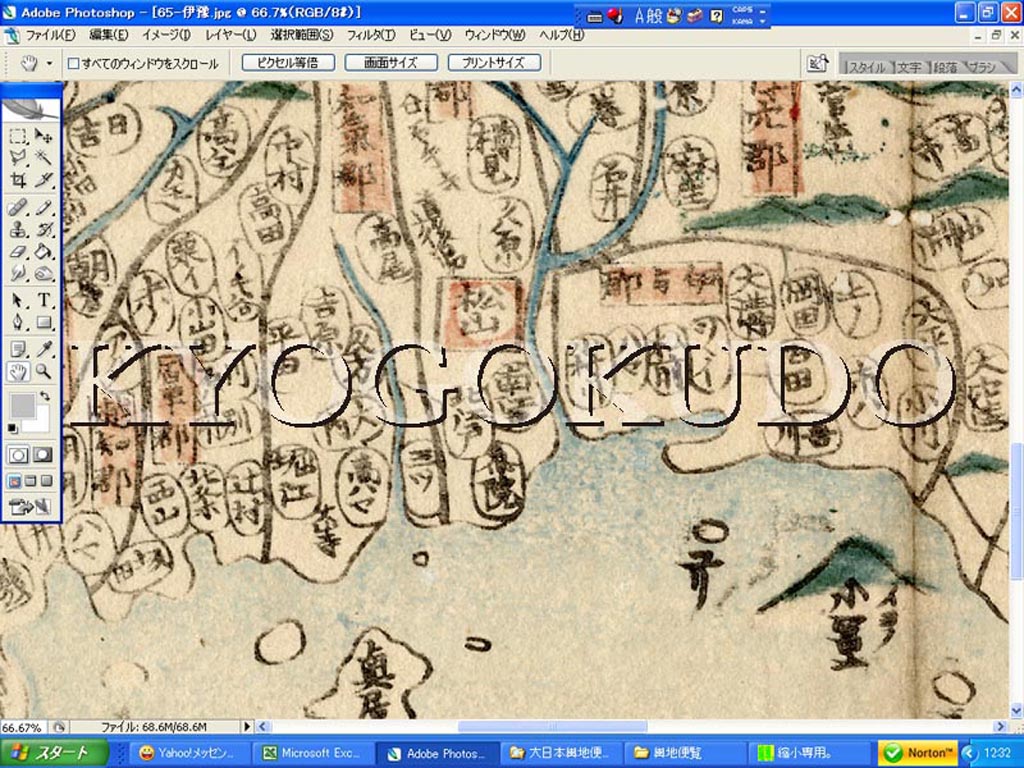1024x768 pixels.
Task: Open the Hand tool preset picker dropdown
Action: click(x=49, y=63)
